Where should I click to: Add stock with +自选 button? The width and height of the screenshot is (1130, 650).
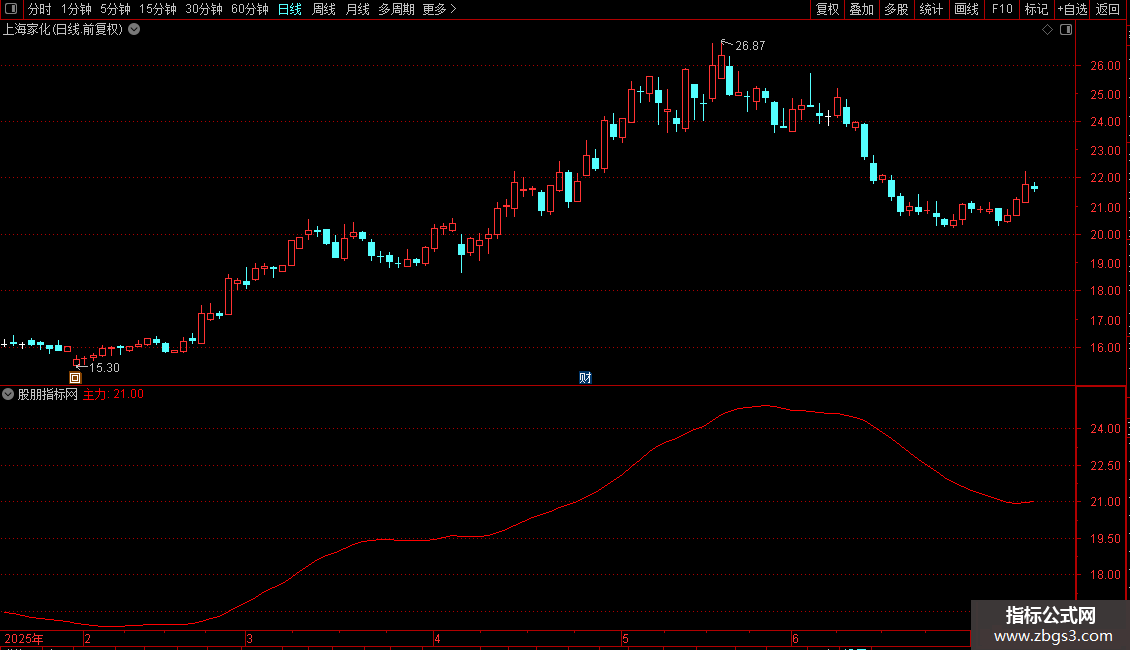click(1072, 9)
